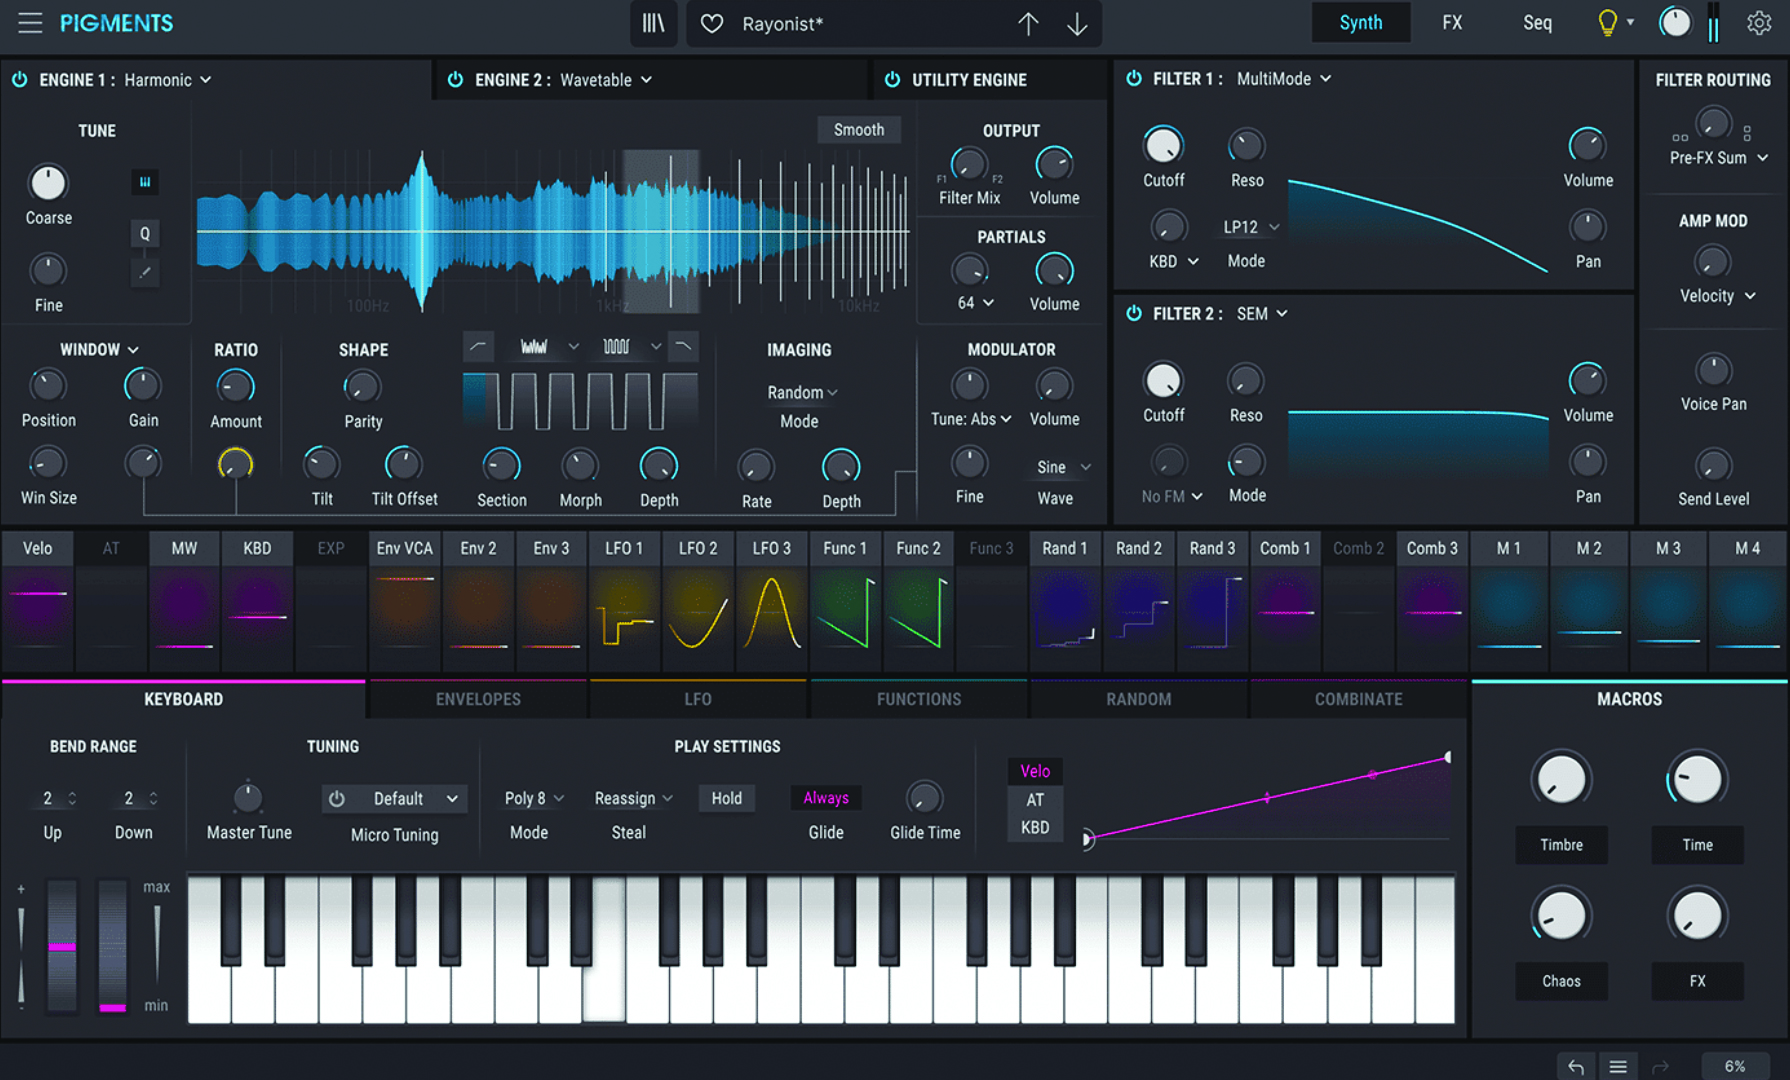Image resolution: width=1790 pixels, height=1080 pixels.
Task: Click the Master Tune knob
Action: (x=248, y=798)
